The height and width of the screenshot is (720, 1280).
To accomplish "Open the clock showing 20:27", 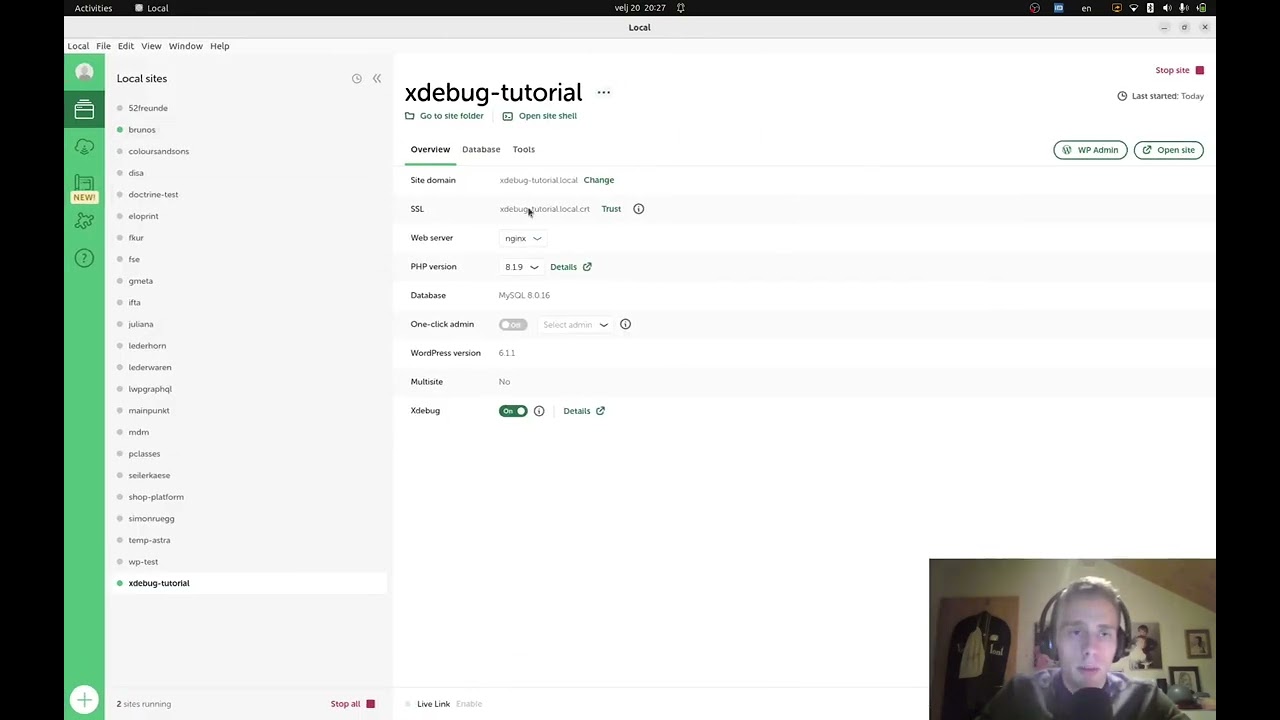I will tap(640, 8).
